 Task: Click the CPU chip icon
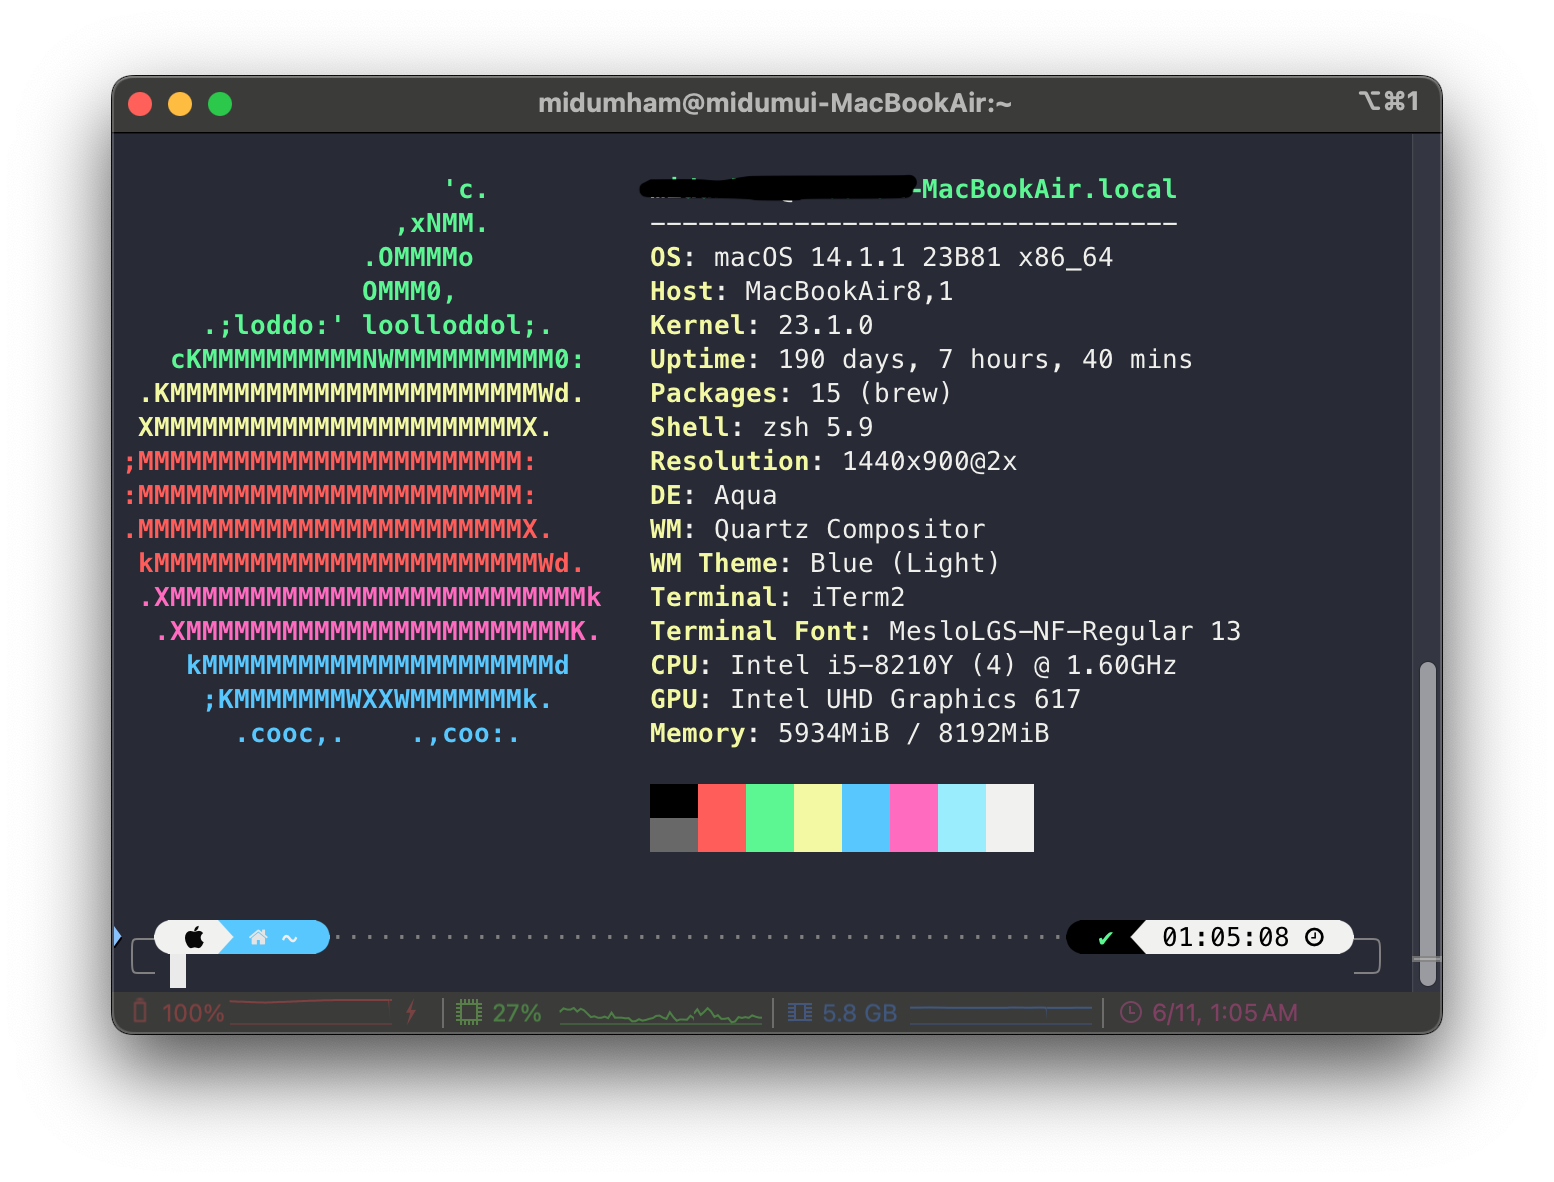coord(468,1012)
